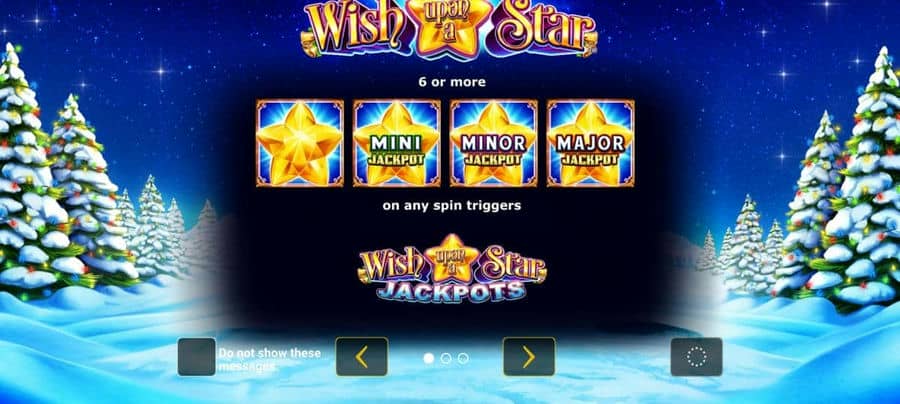Select the second page indicator dot
900x404 pixels.
click(x=446, y=358)
